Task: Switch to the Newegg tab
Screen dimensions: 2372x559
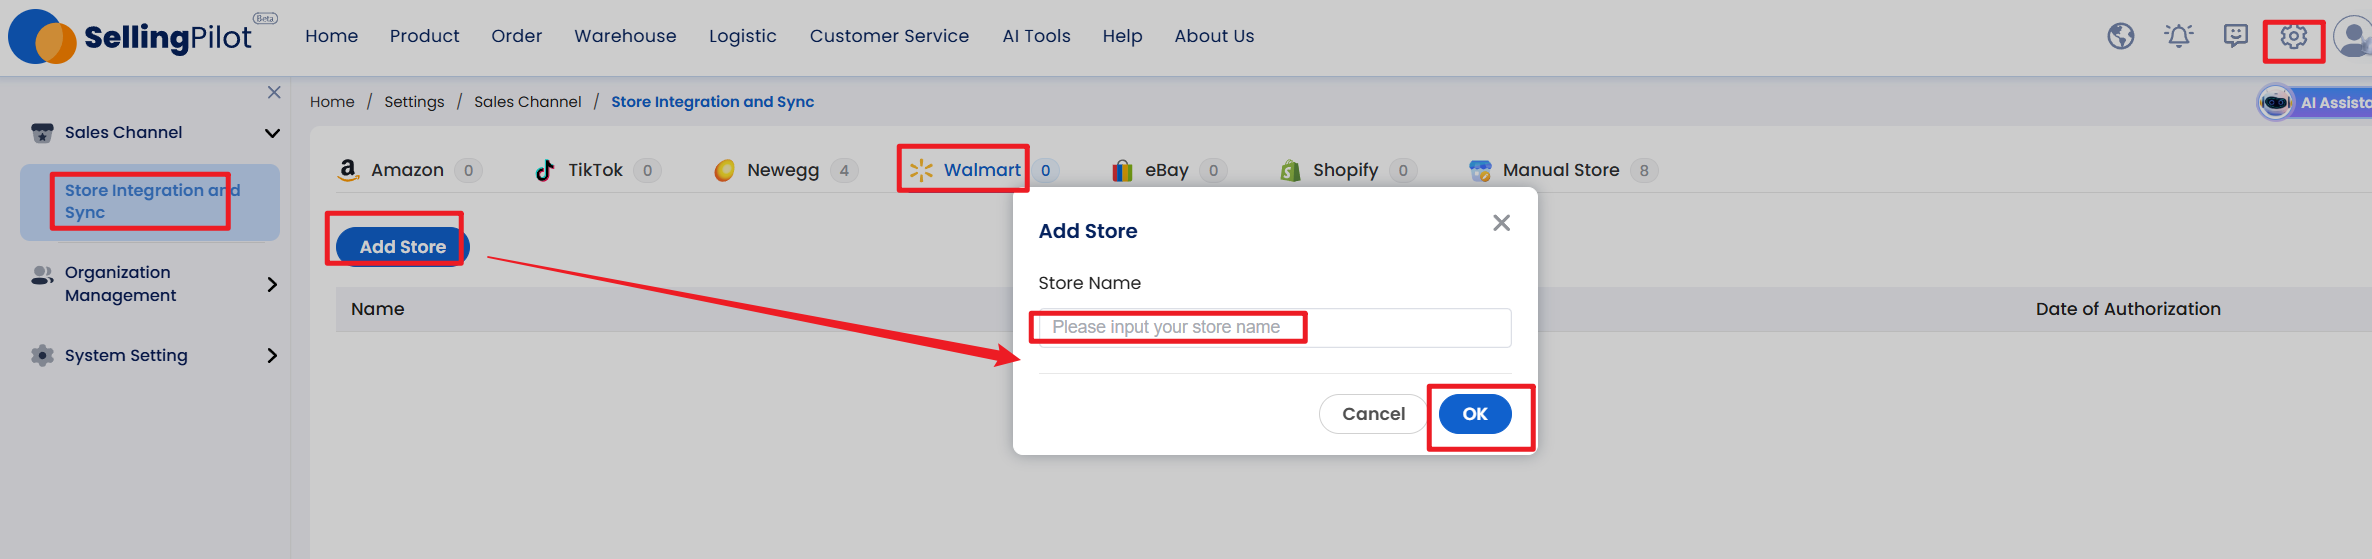Action: click(786, 170)
